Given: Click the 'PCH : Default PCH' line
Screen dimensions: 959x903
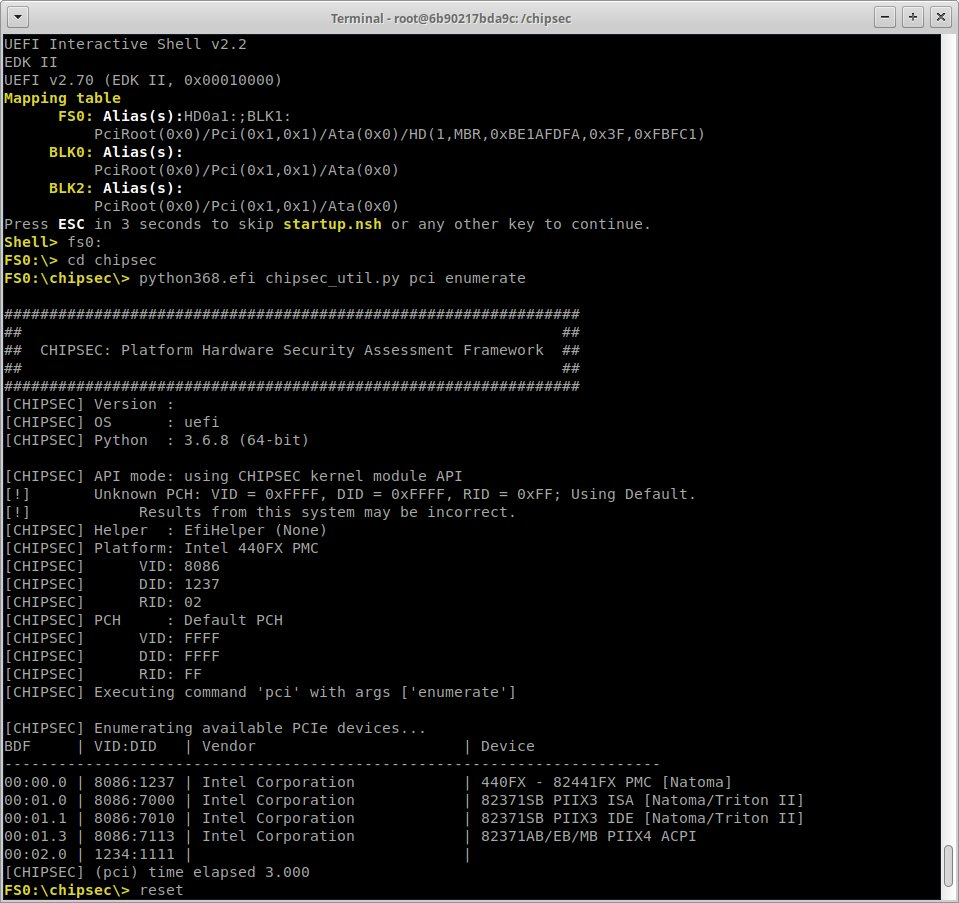Looking at the screenshot, I should 144,620.
